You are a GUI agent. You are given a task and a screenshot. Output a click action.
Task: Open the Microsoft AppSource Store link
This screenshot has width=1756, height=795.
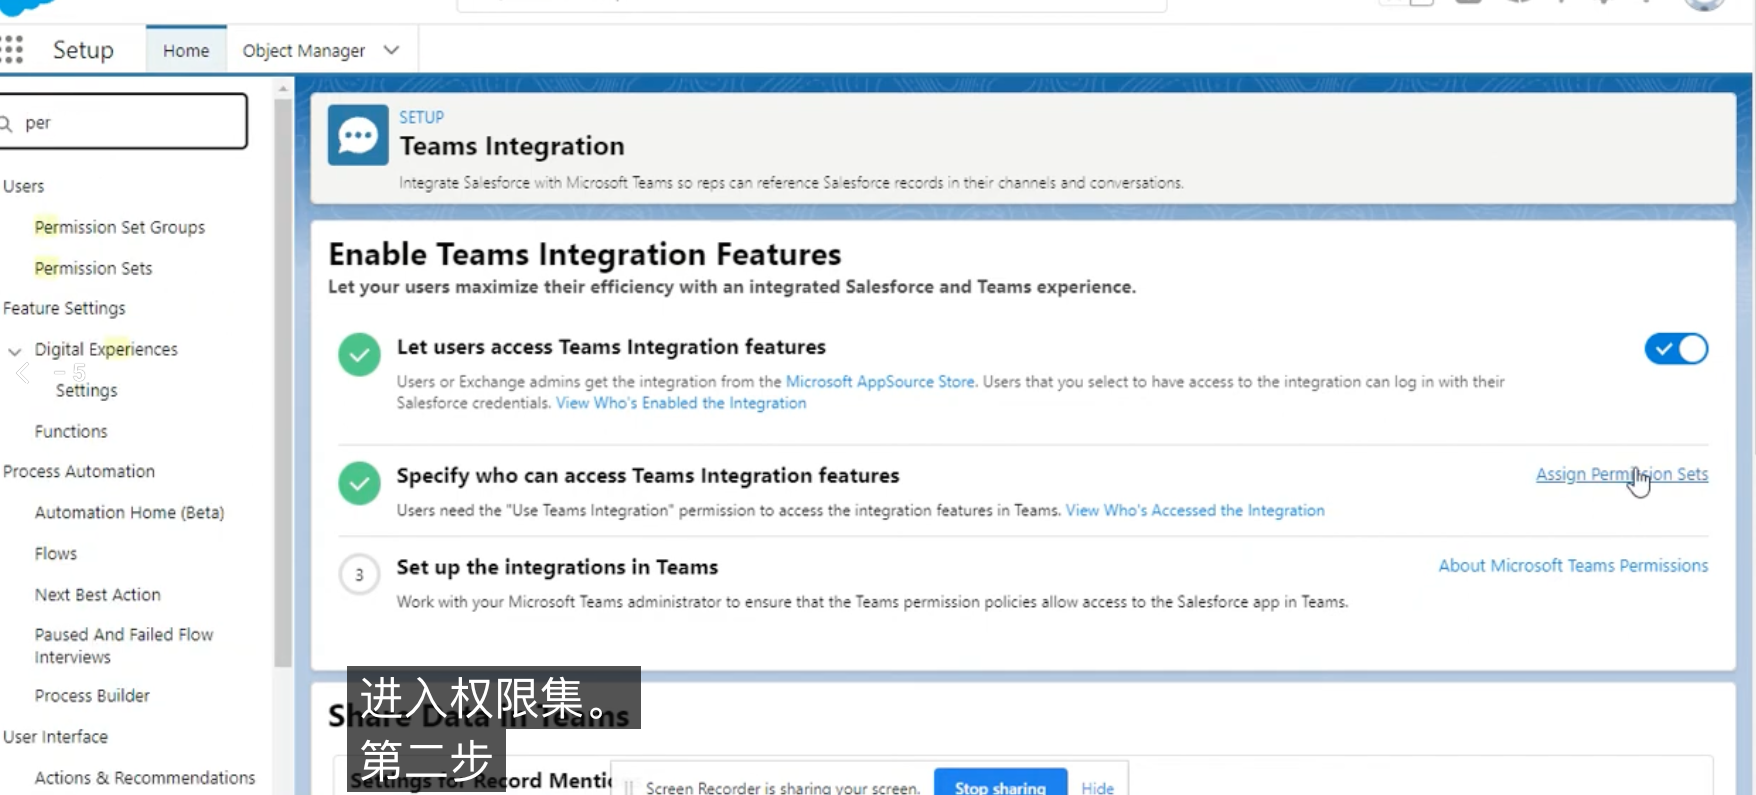(x=880, y=381)
